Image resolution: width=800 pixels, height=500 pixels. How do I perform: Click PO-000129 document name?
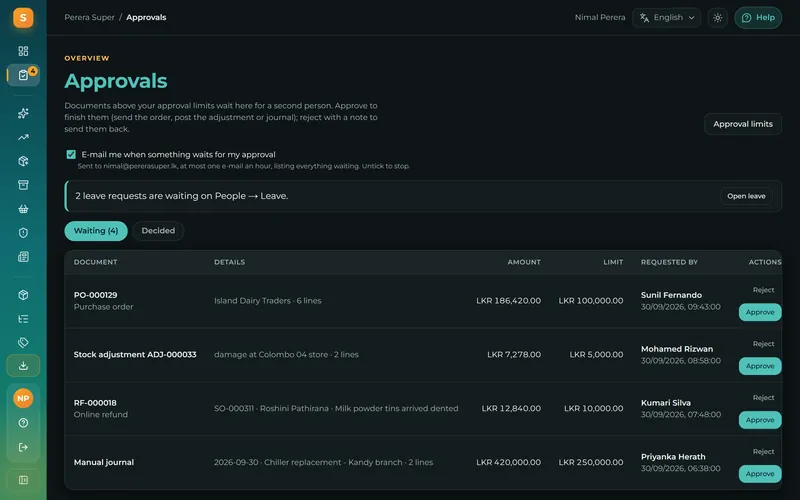pyautogui.click(x=95, y=295)
